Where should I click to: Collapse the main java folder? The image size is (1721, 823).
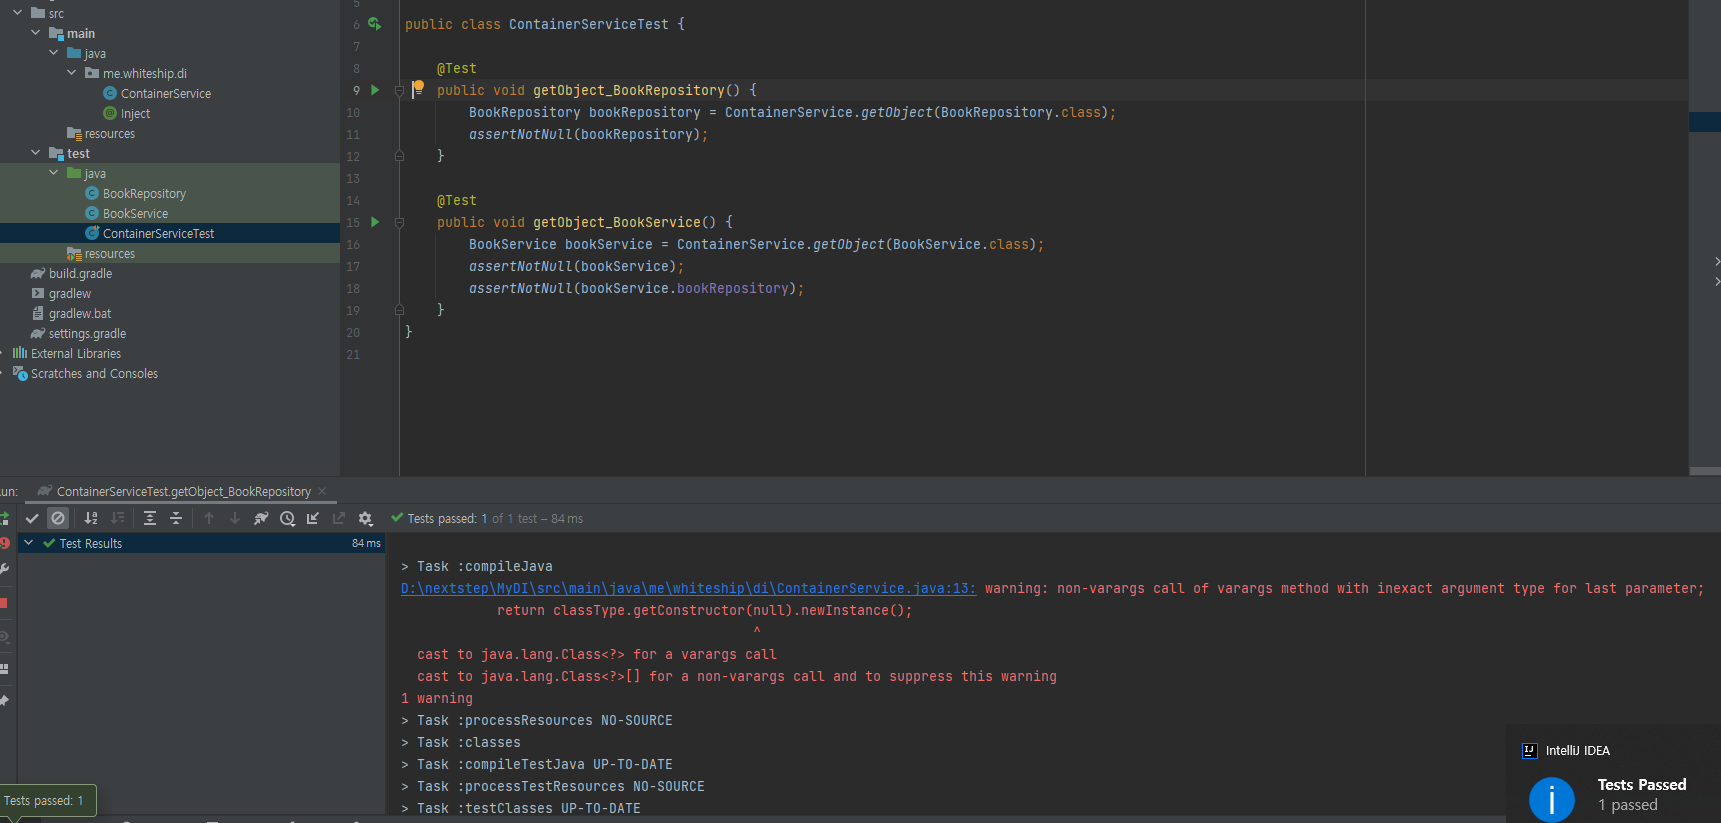53,53
